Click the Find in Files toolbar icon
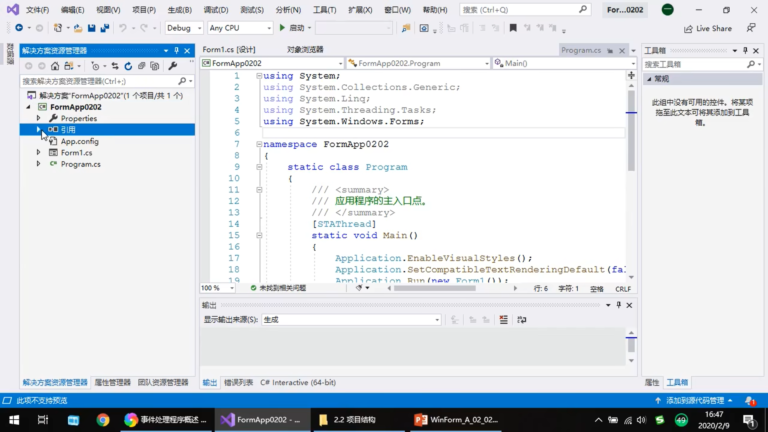Image resolution: width=768 pixels, height=432 pixels. 406,28
